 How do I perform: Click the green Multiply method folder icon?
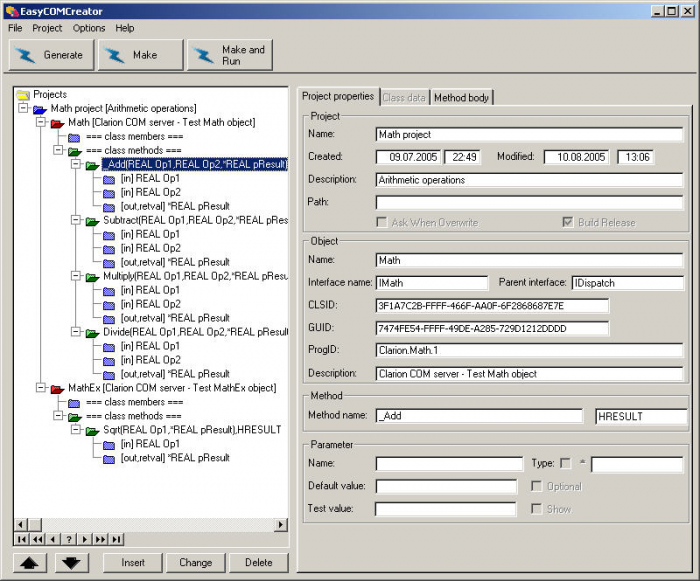click(x=92, y=277)
